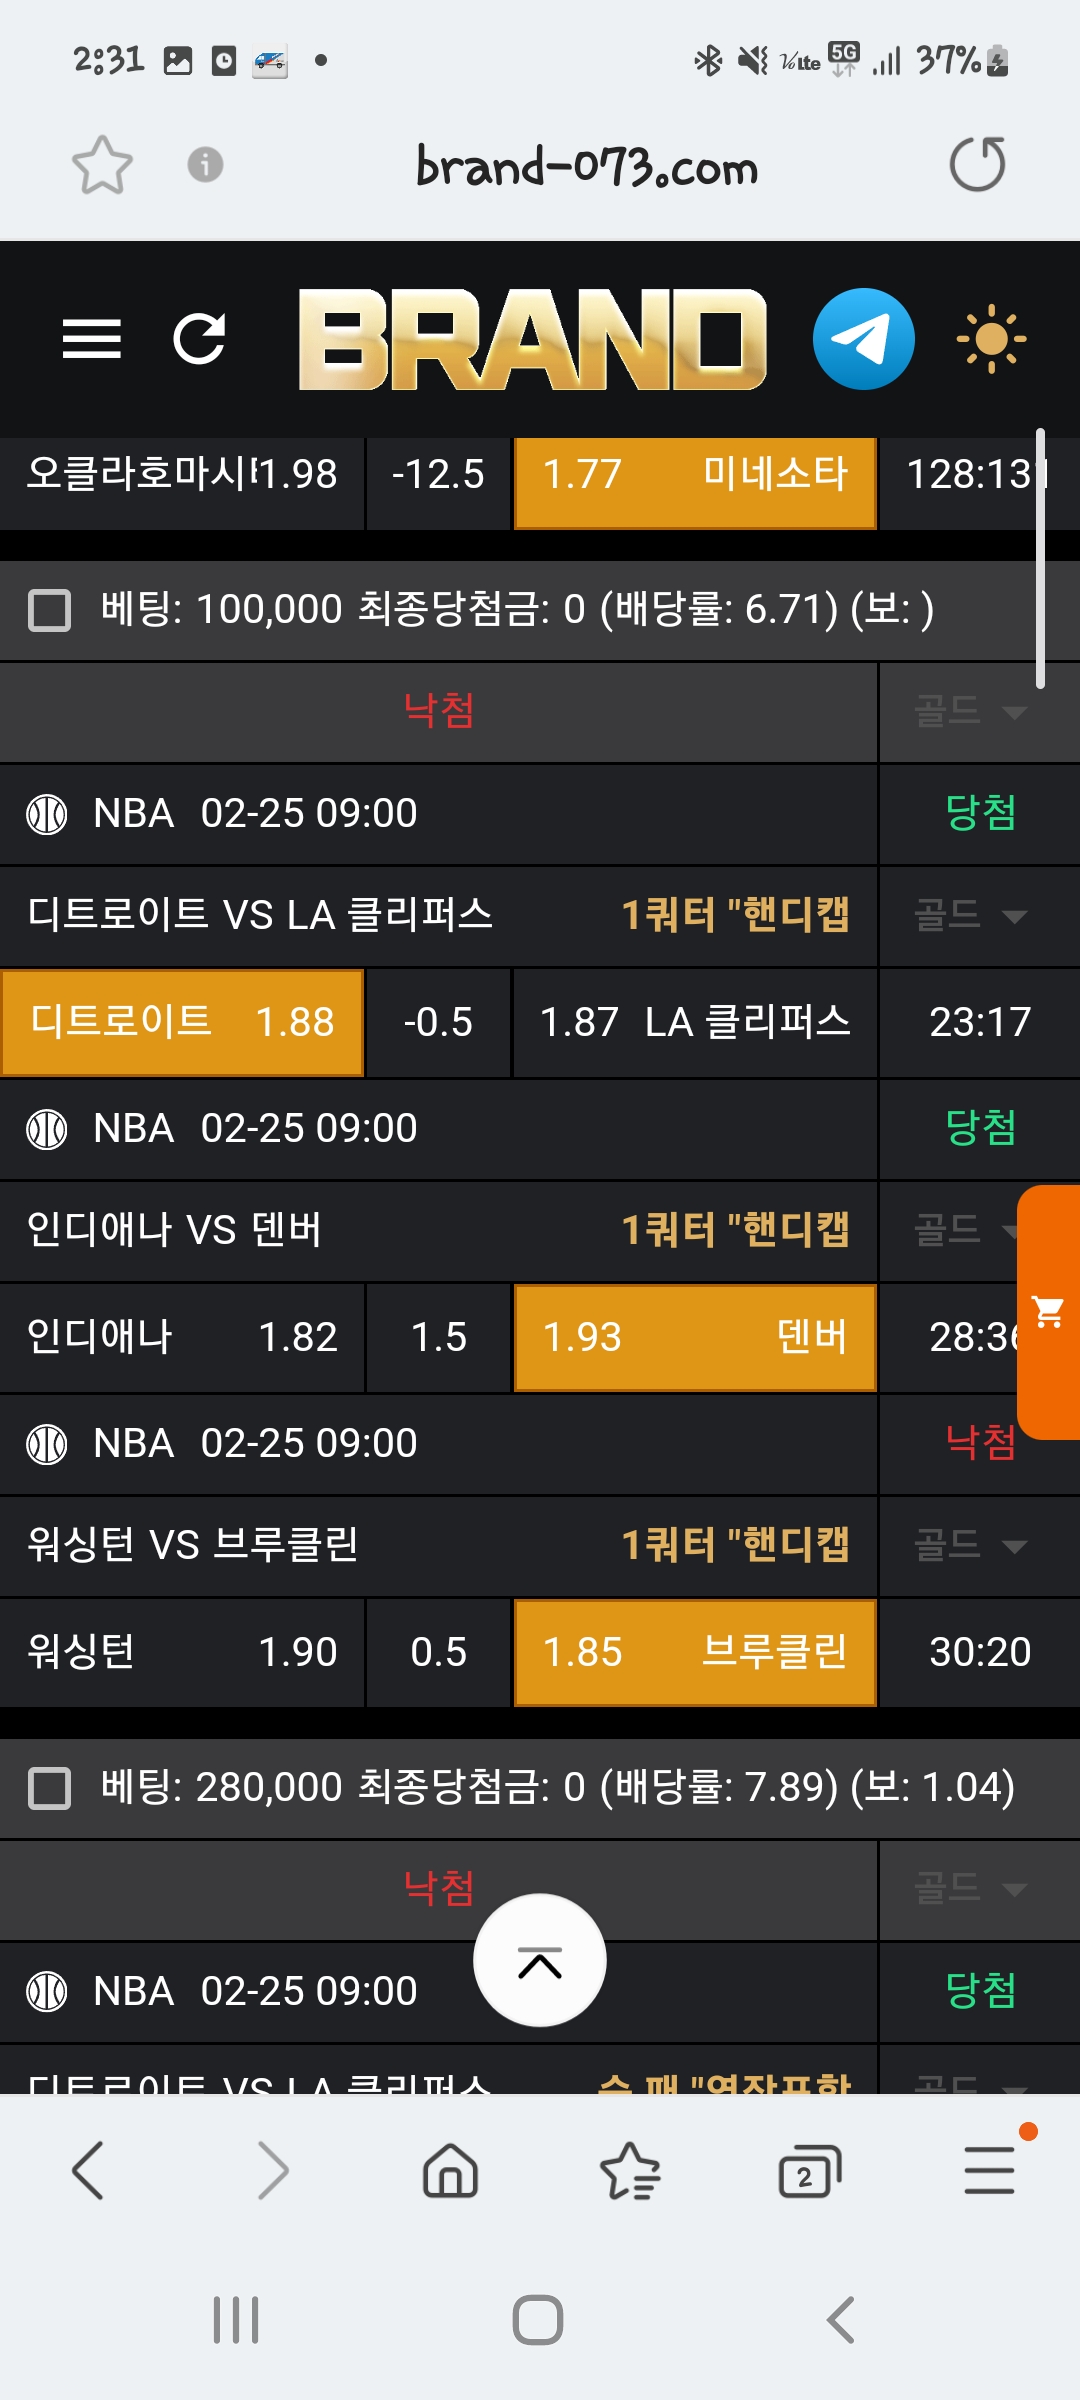Open the 골드 dropdown beside the first 낙첨

(970, 712)
